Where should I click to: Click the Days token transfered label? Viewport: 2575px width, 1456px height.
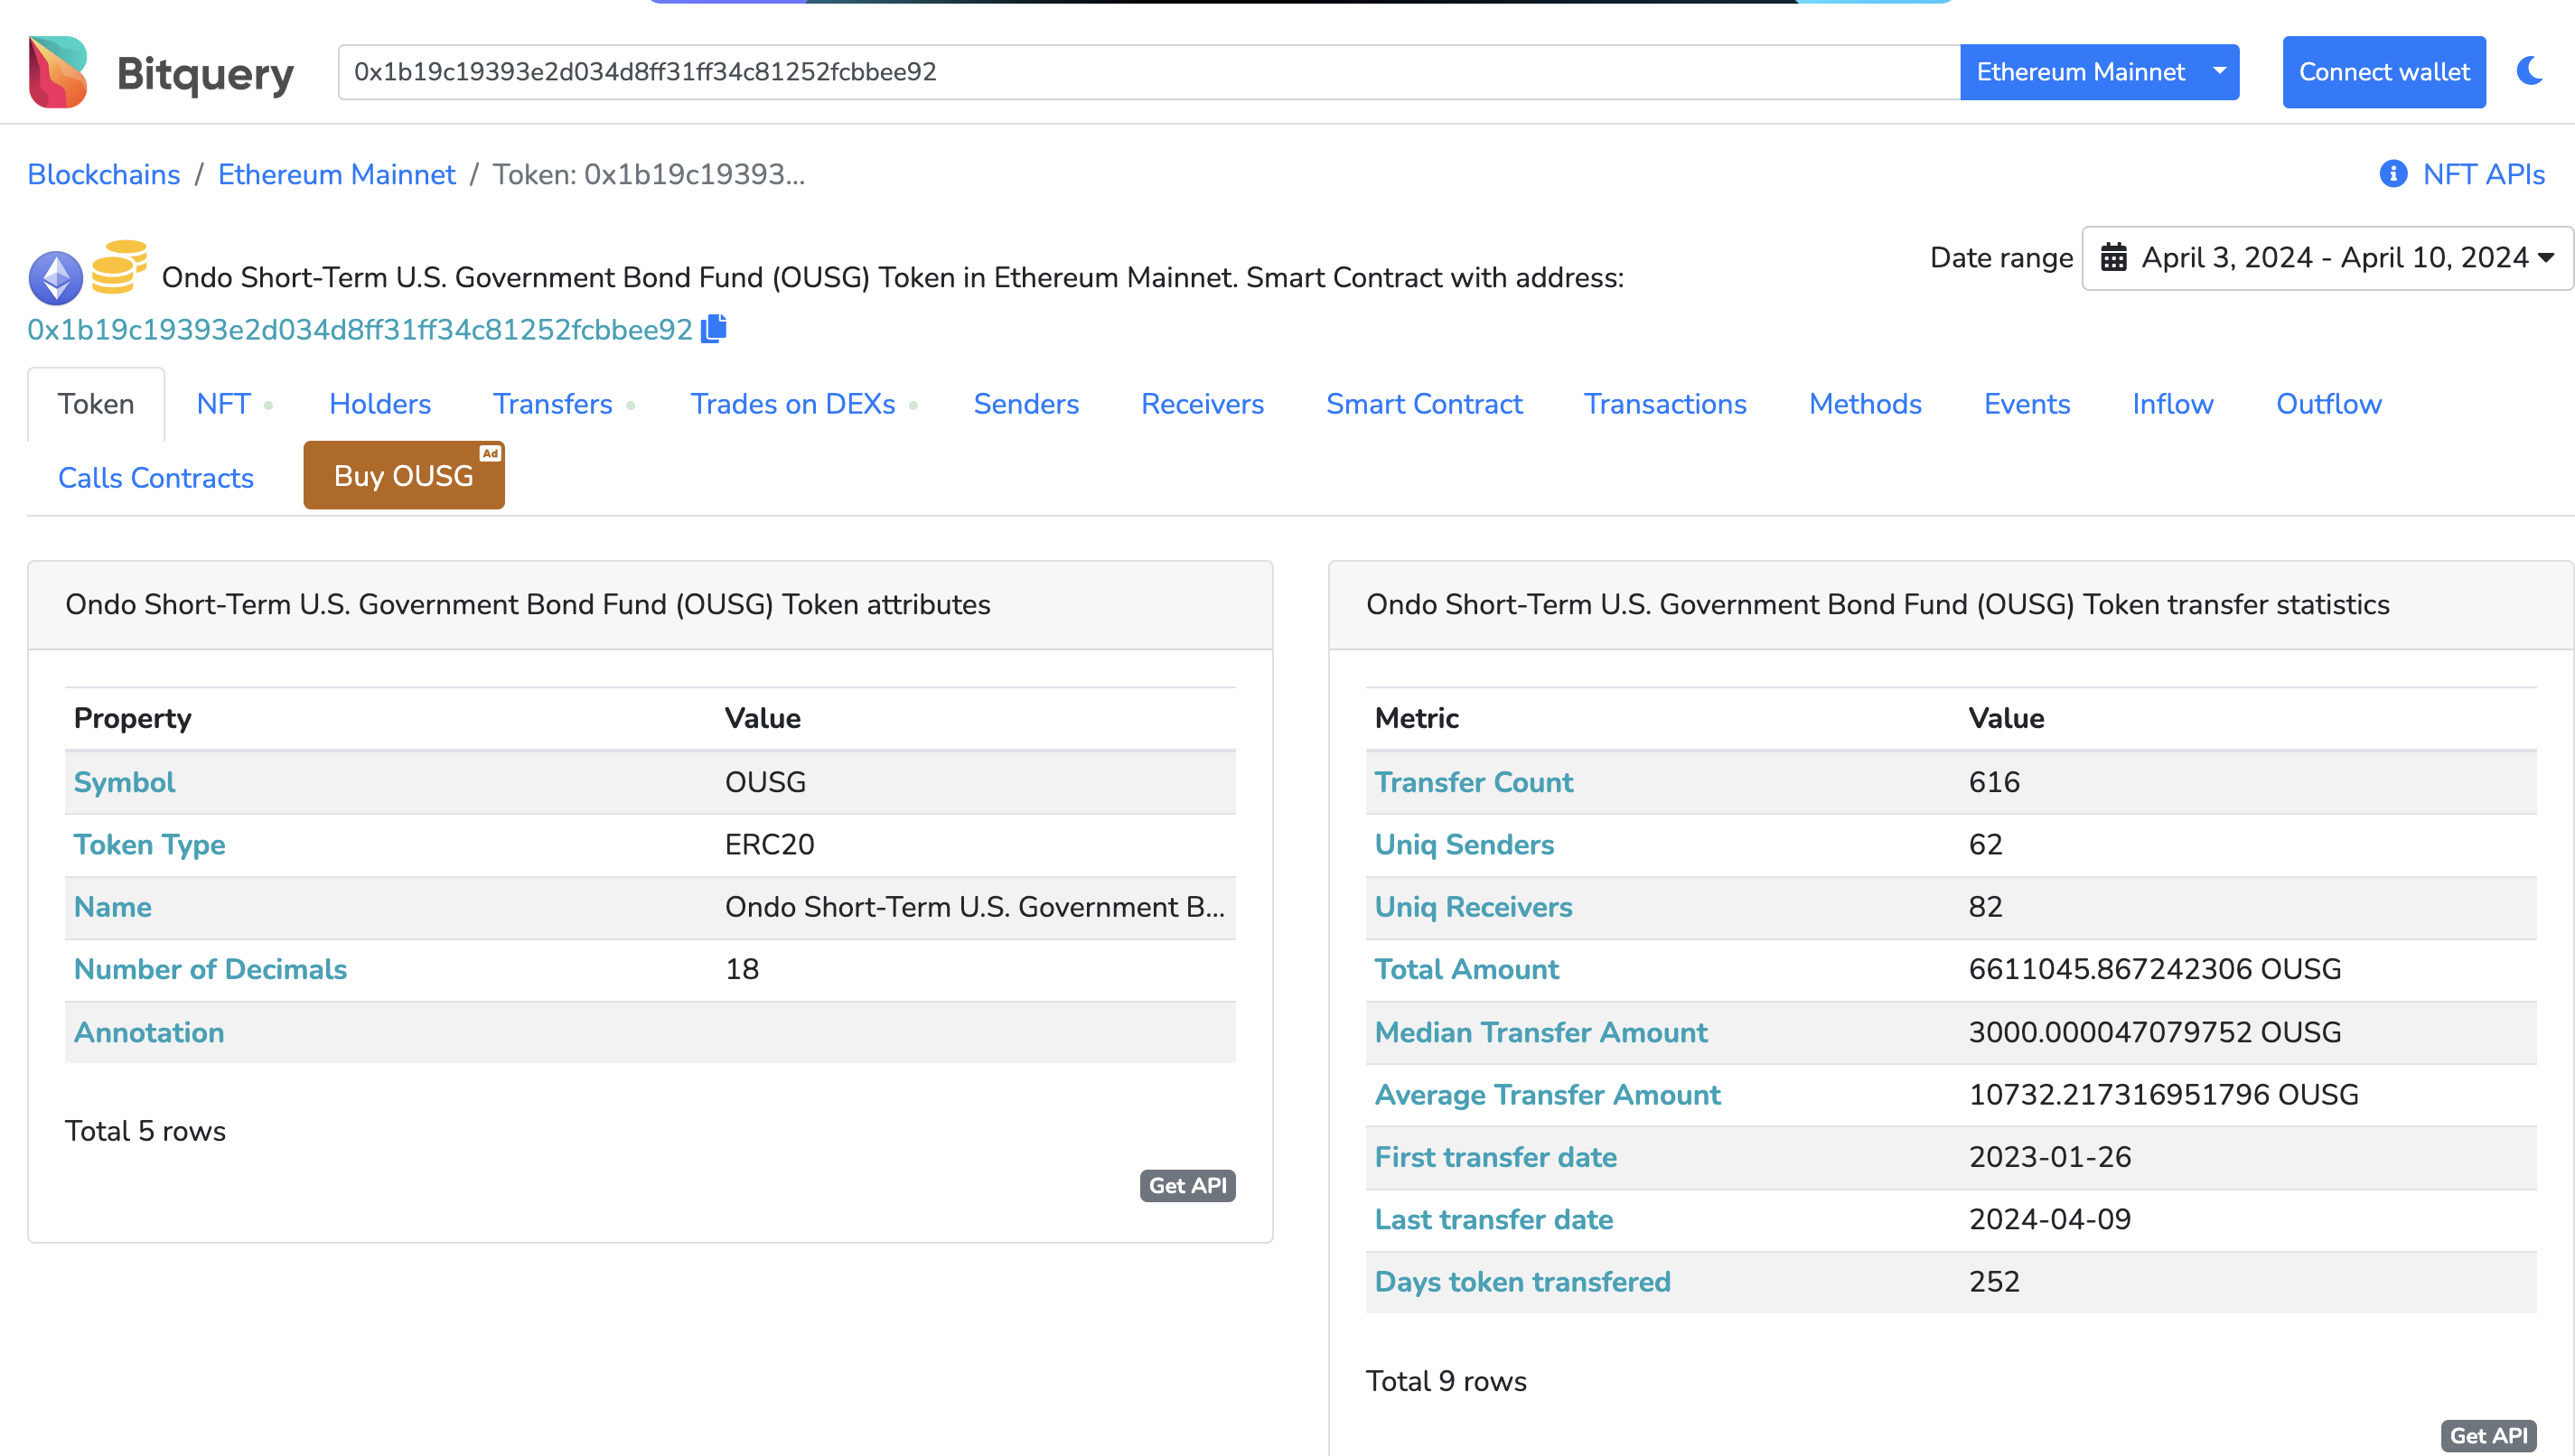1523,1282
